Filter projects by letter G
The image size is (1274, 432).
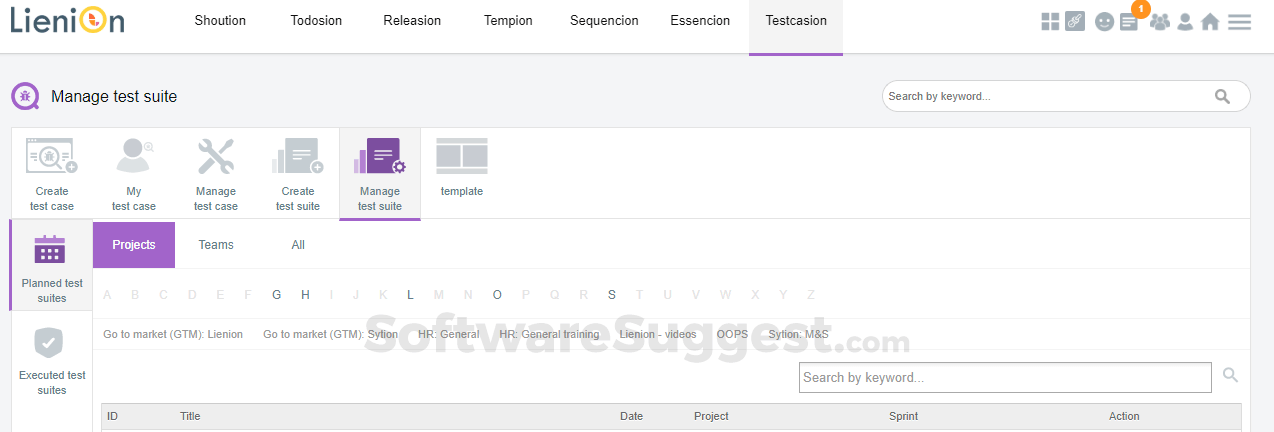[277, 294]
